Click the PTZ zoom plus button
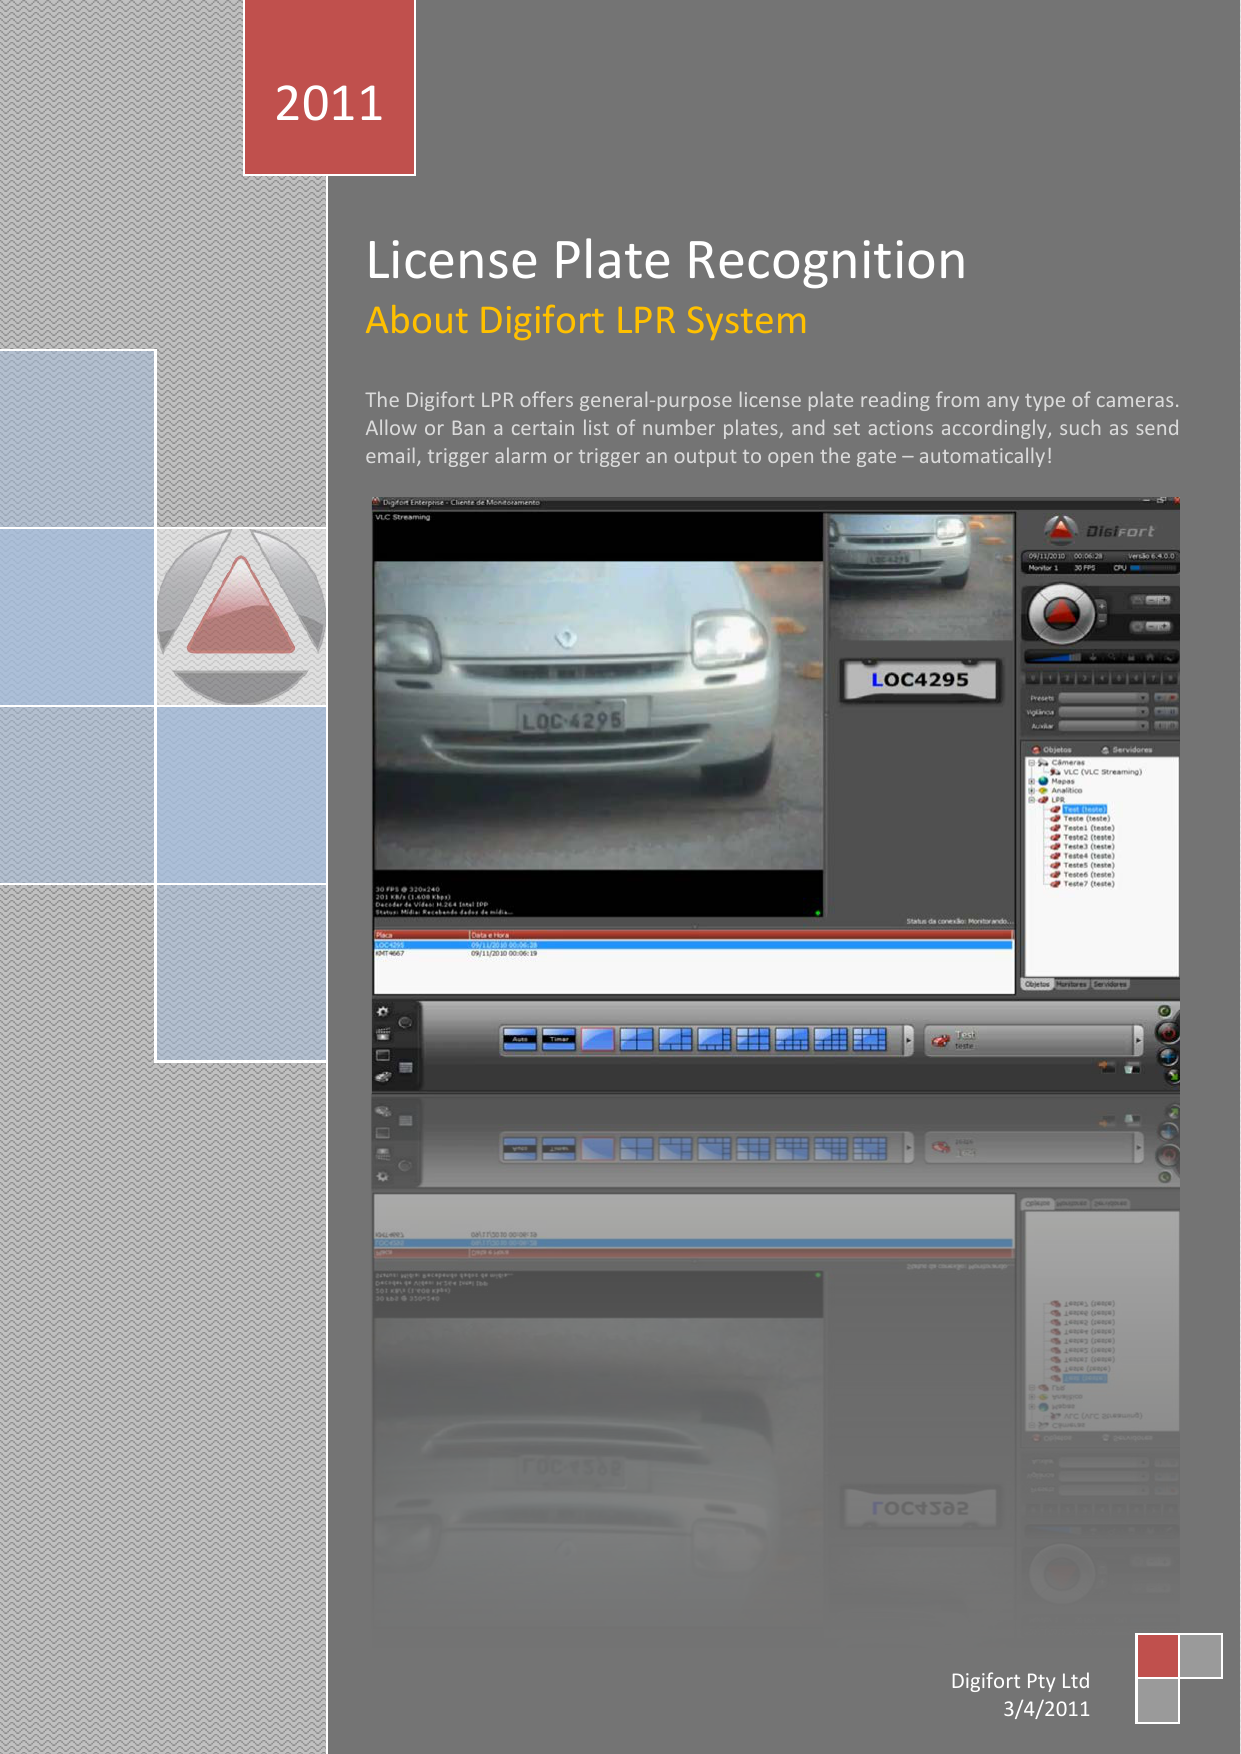Viewport: 1241px width, 1754px height. tap(1102, 606)
